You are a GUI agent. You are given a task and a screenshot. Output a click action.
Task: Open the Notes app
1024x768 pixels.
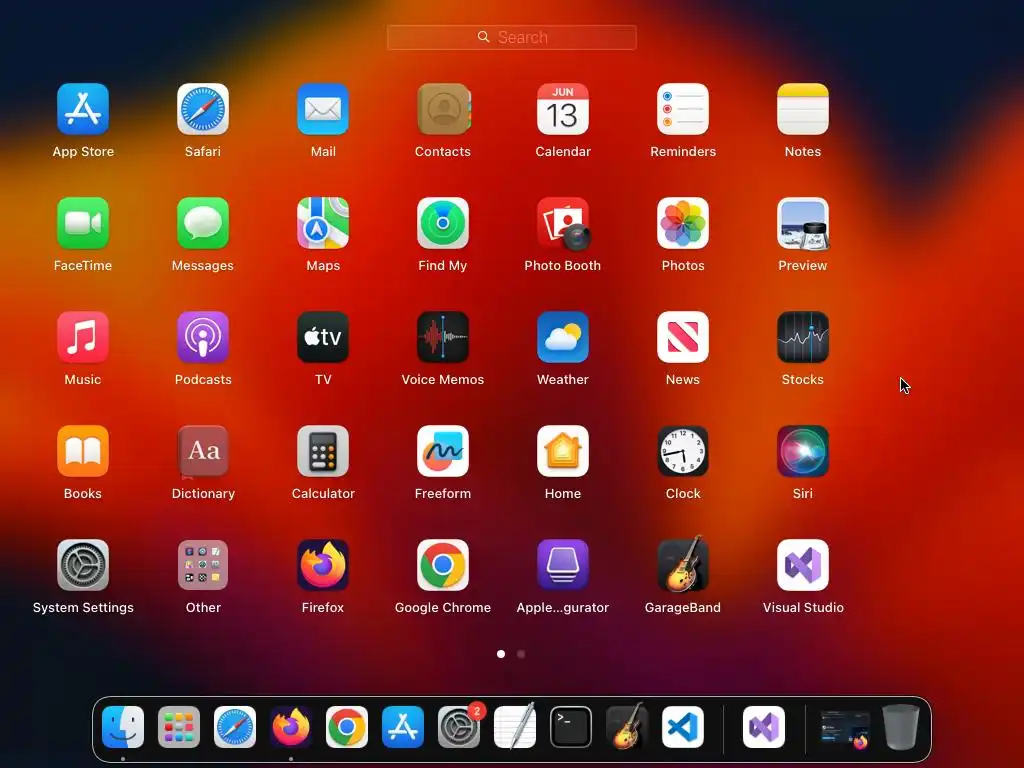pos(803,109)
